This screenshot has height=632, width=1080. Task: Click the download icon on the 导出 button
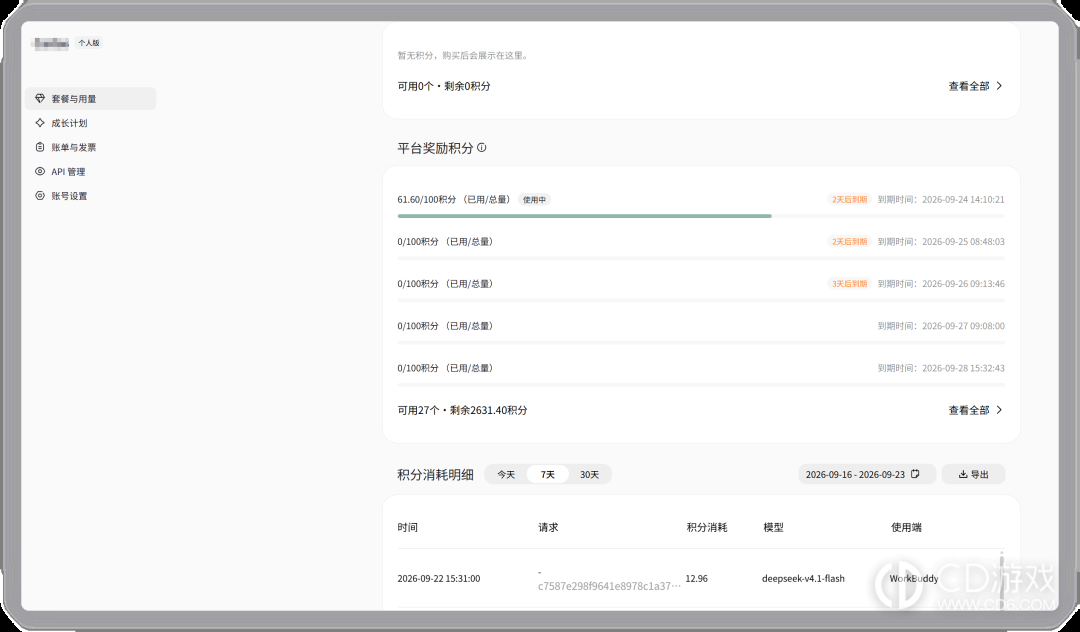(963, 474)
